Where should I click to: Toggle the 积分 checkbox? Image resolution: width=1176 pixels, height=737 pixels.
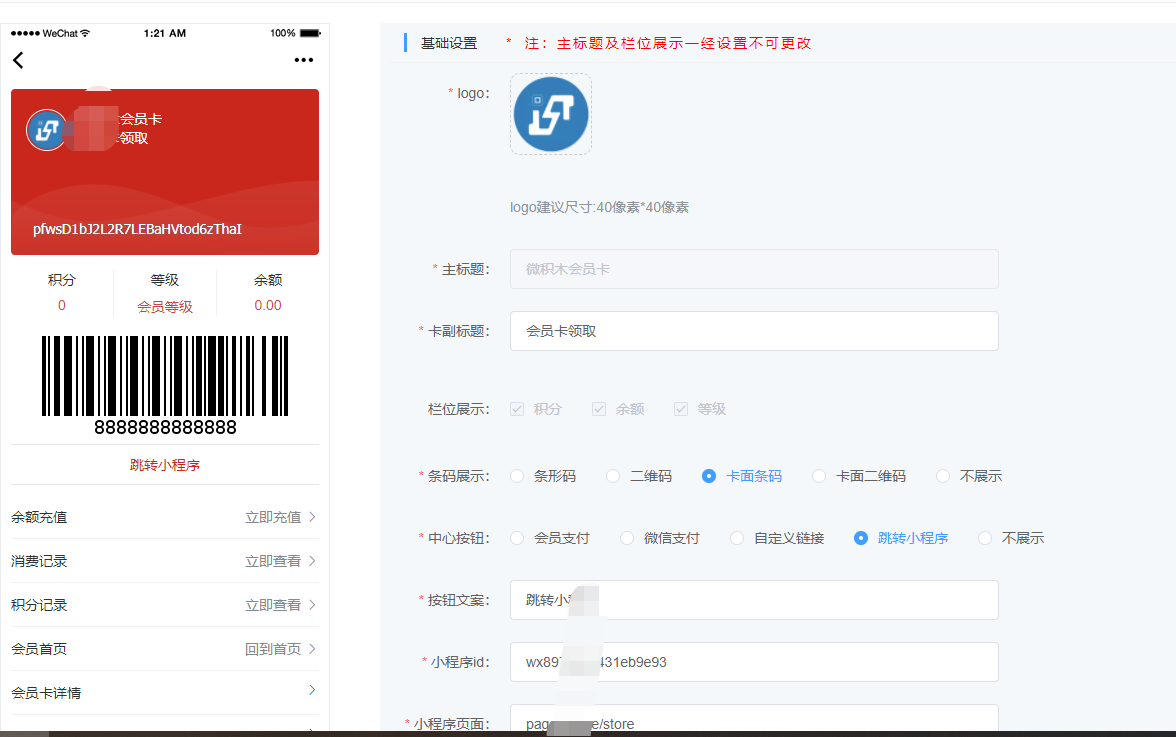pos(517,409)
